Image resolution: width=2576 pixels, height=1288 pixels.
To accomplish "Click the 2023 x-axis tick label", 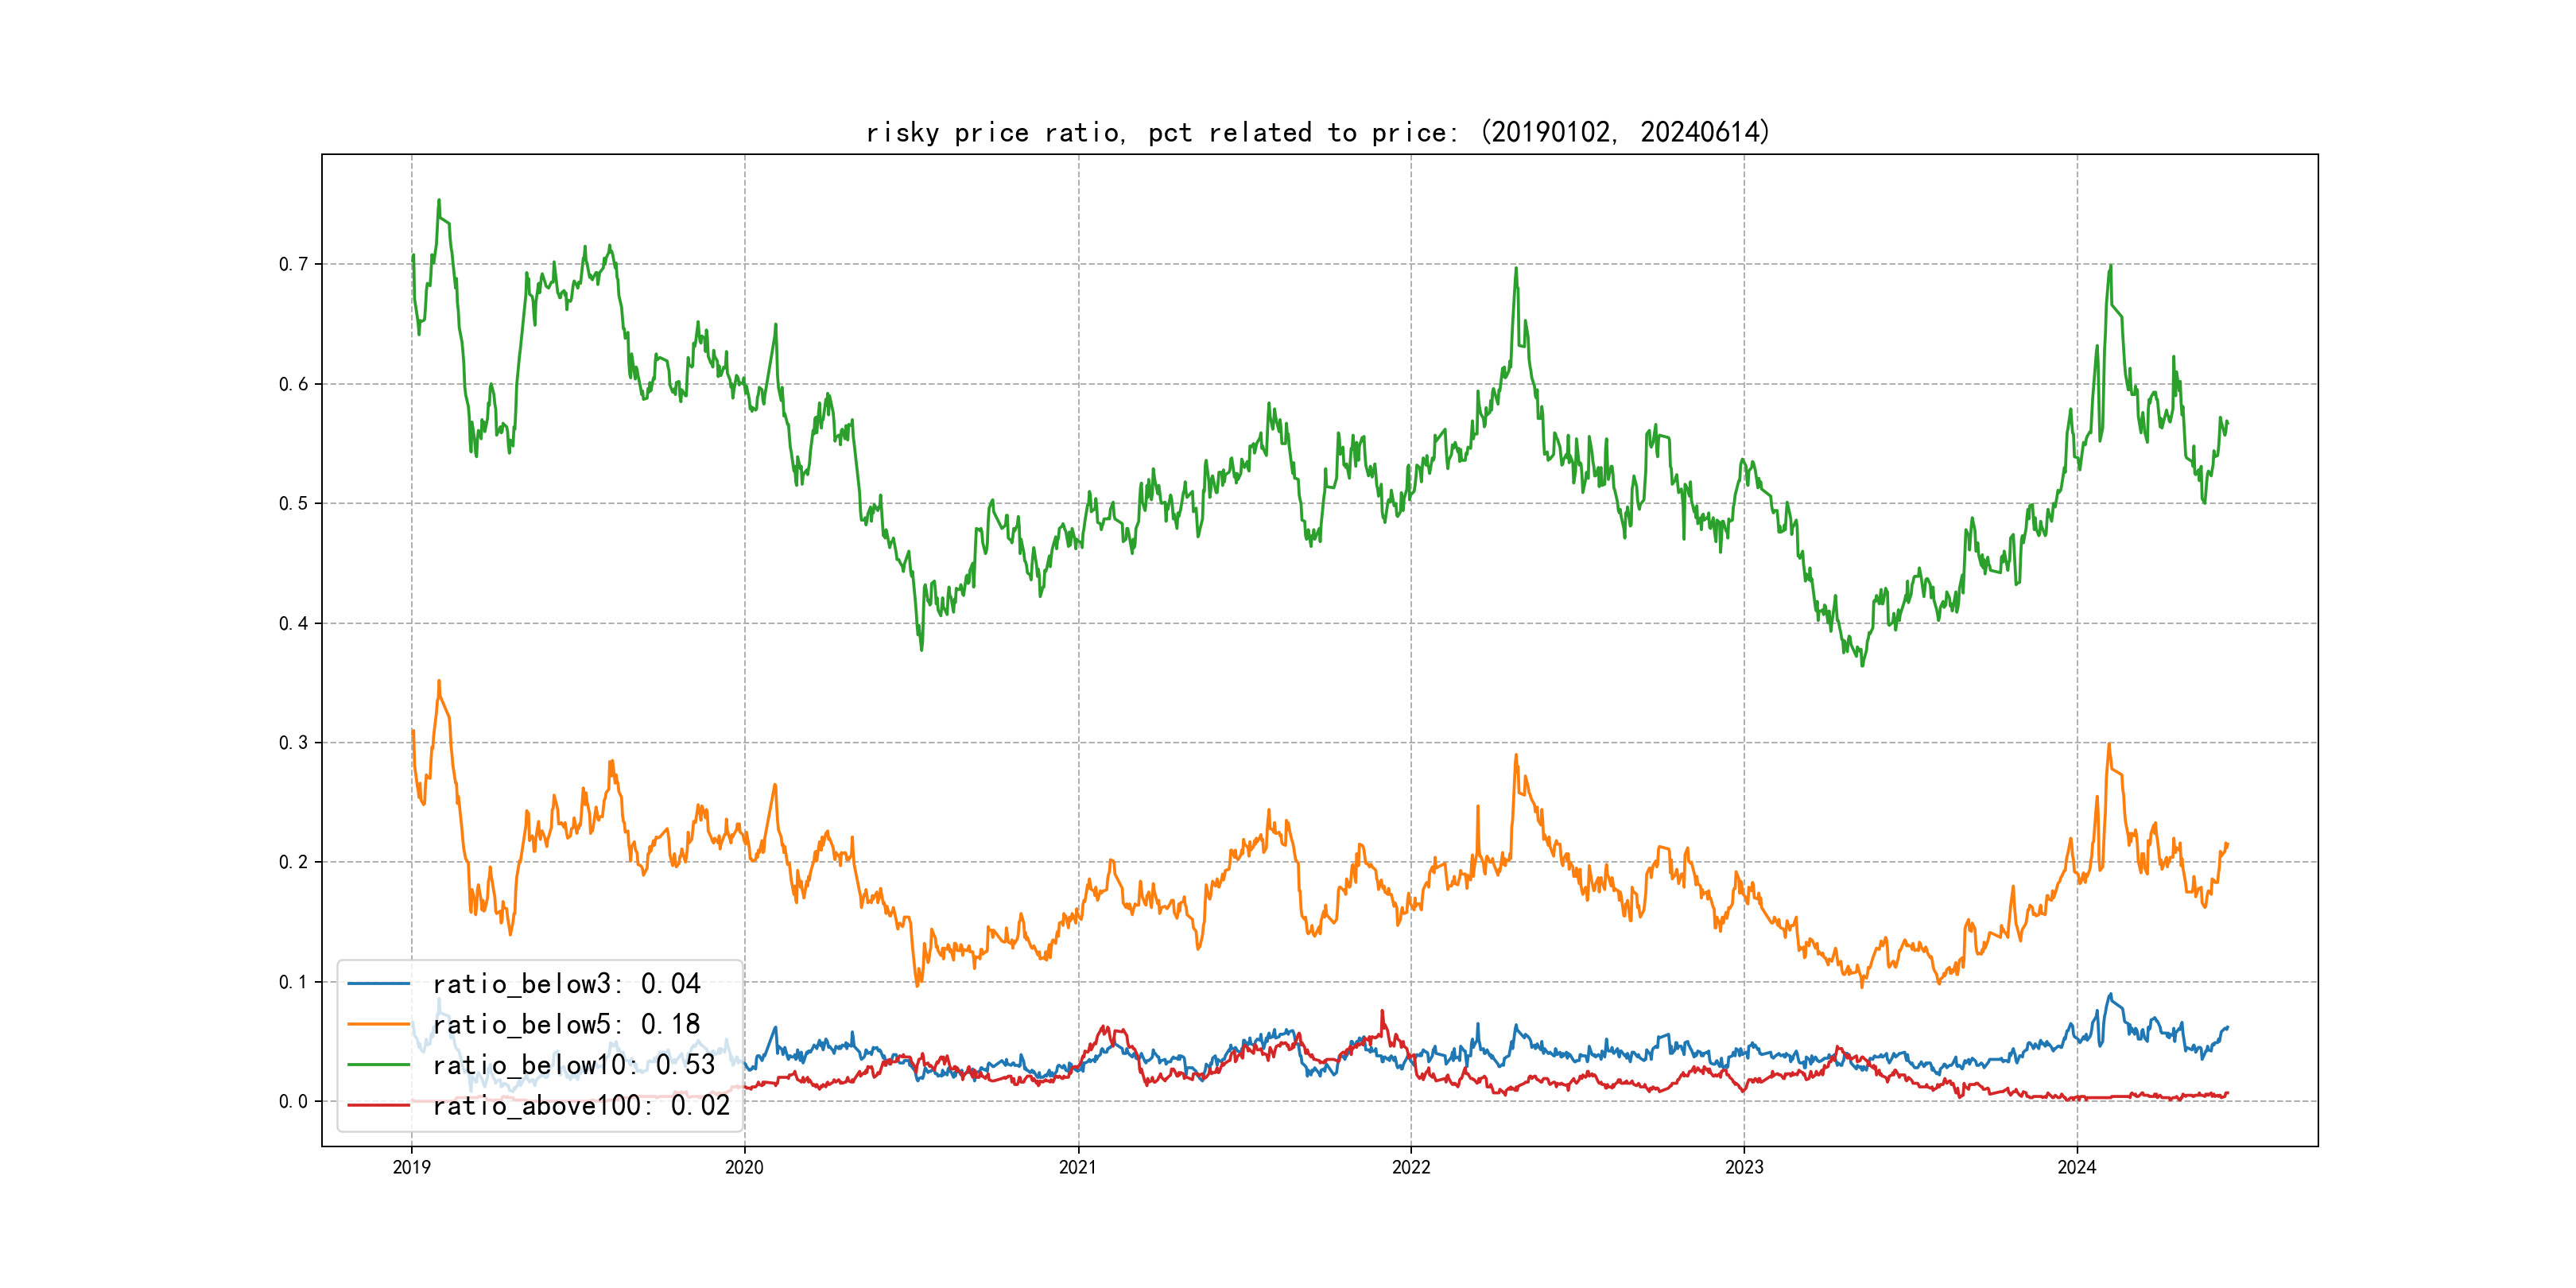I will (1744, 1167).
